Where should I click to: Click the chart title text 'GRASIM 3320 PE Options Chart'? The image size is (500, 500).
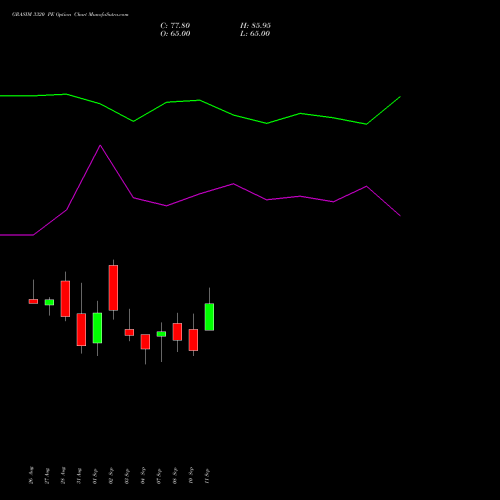tap(49, 15)
